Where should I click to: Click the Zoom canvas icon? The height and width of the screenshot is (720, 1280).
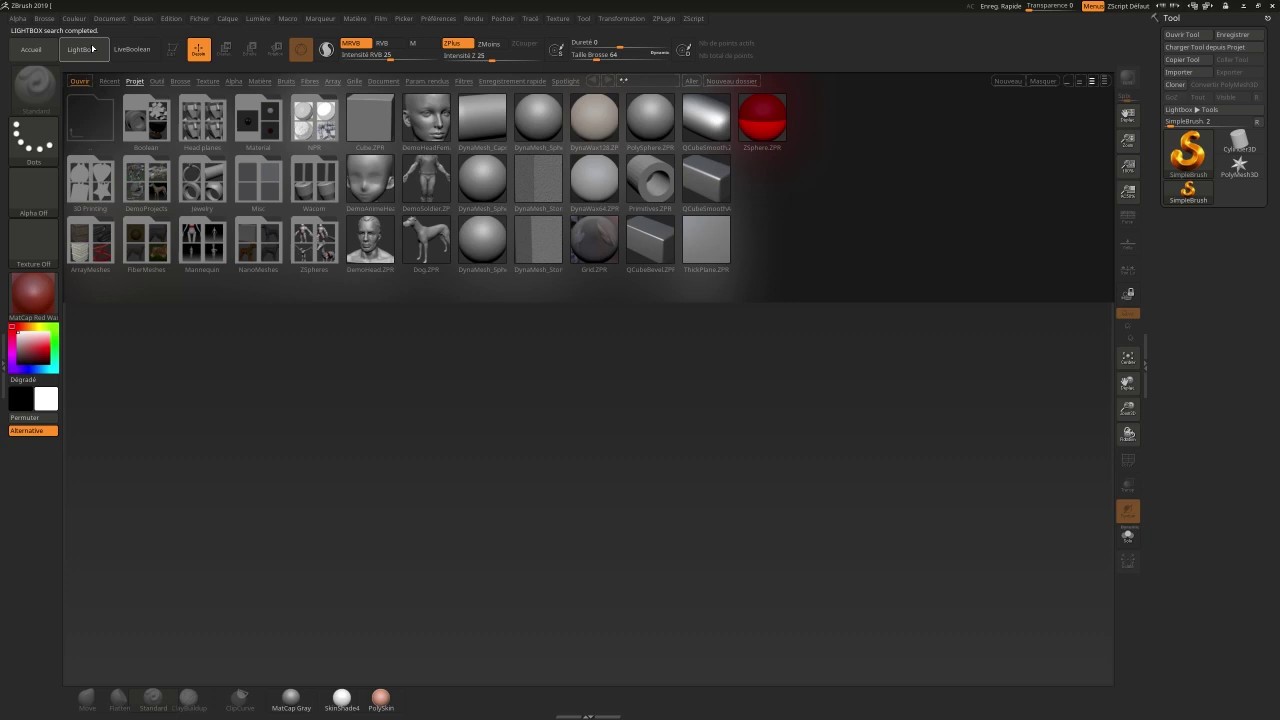pos(1128,141)
